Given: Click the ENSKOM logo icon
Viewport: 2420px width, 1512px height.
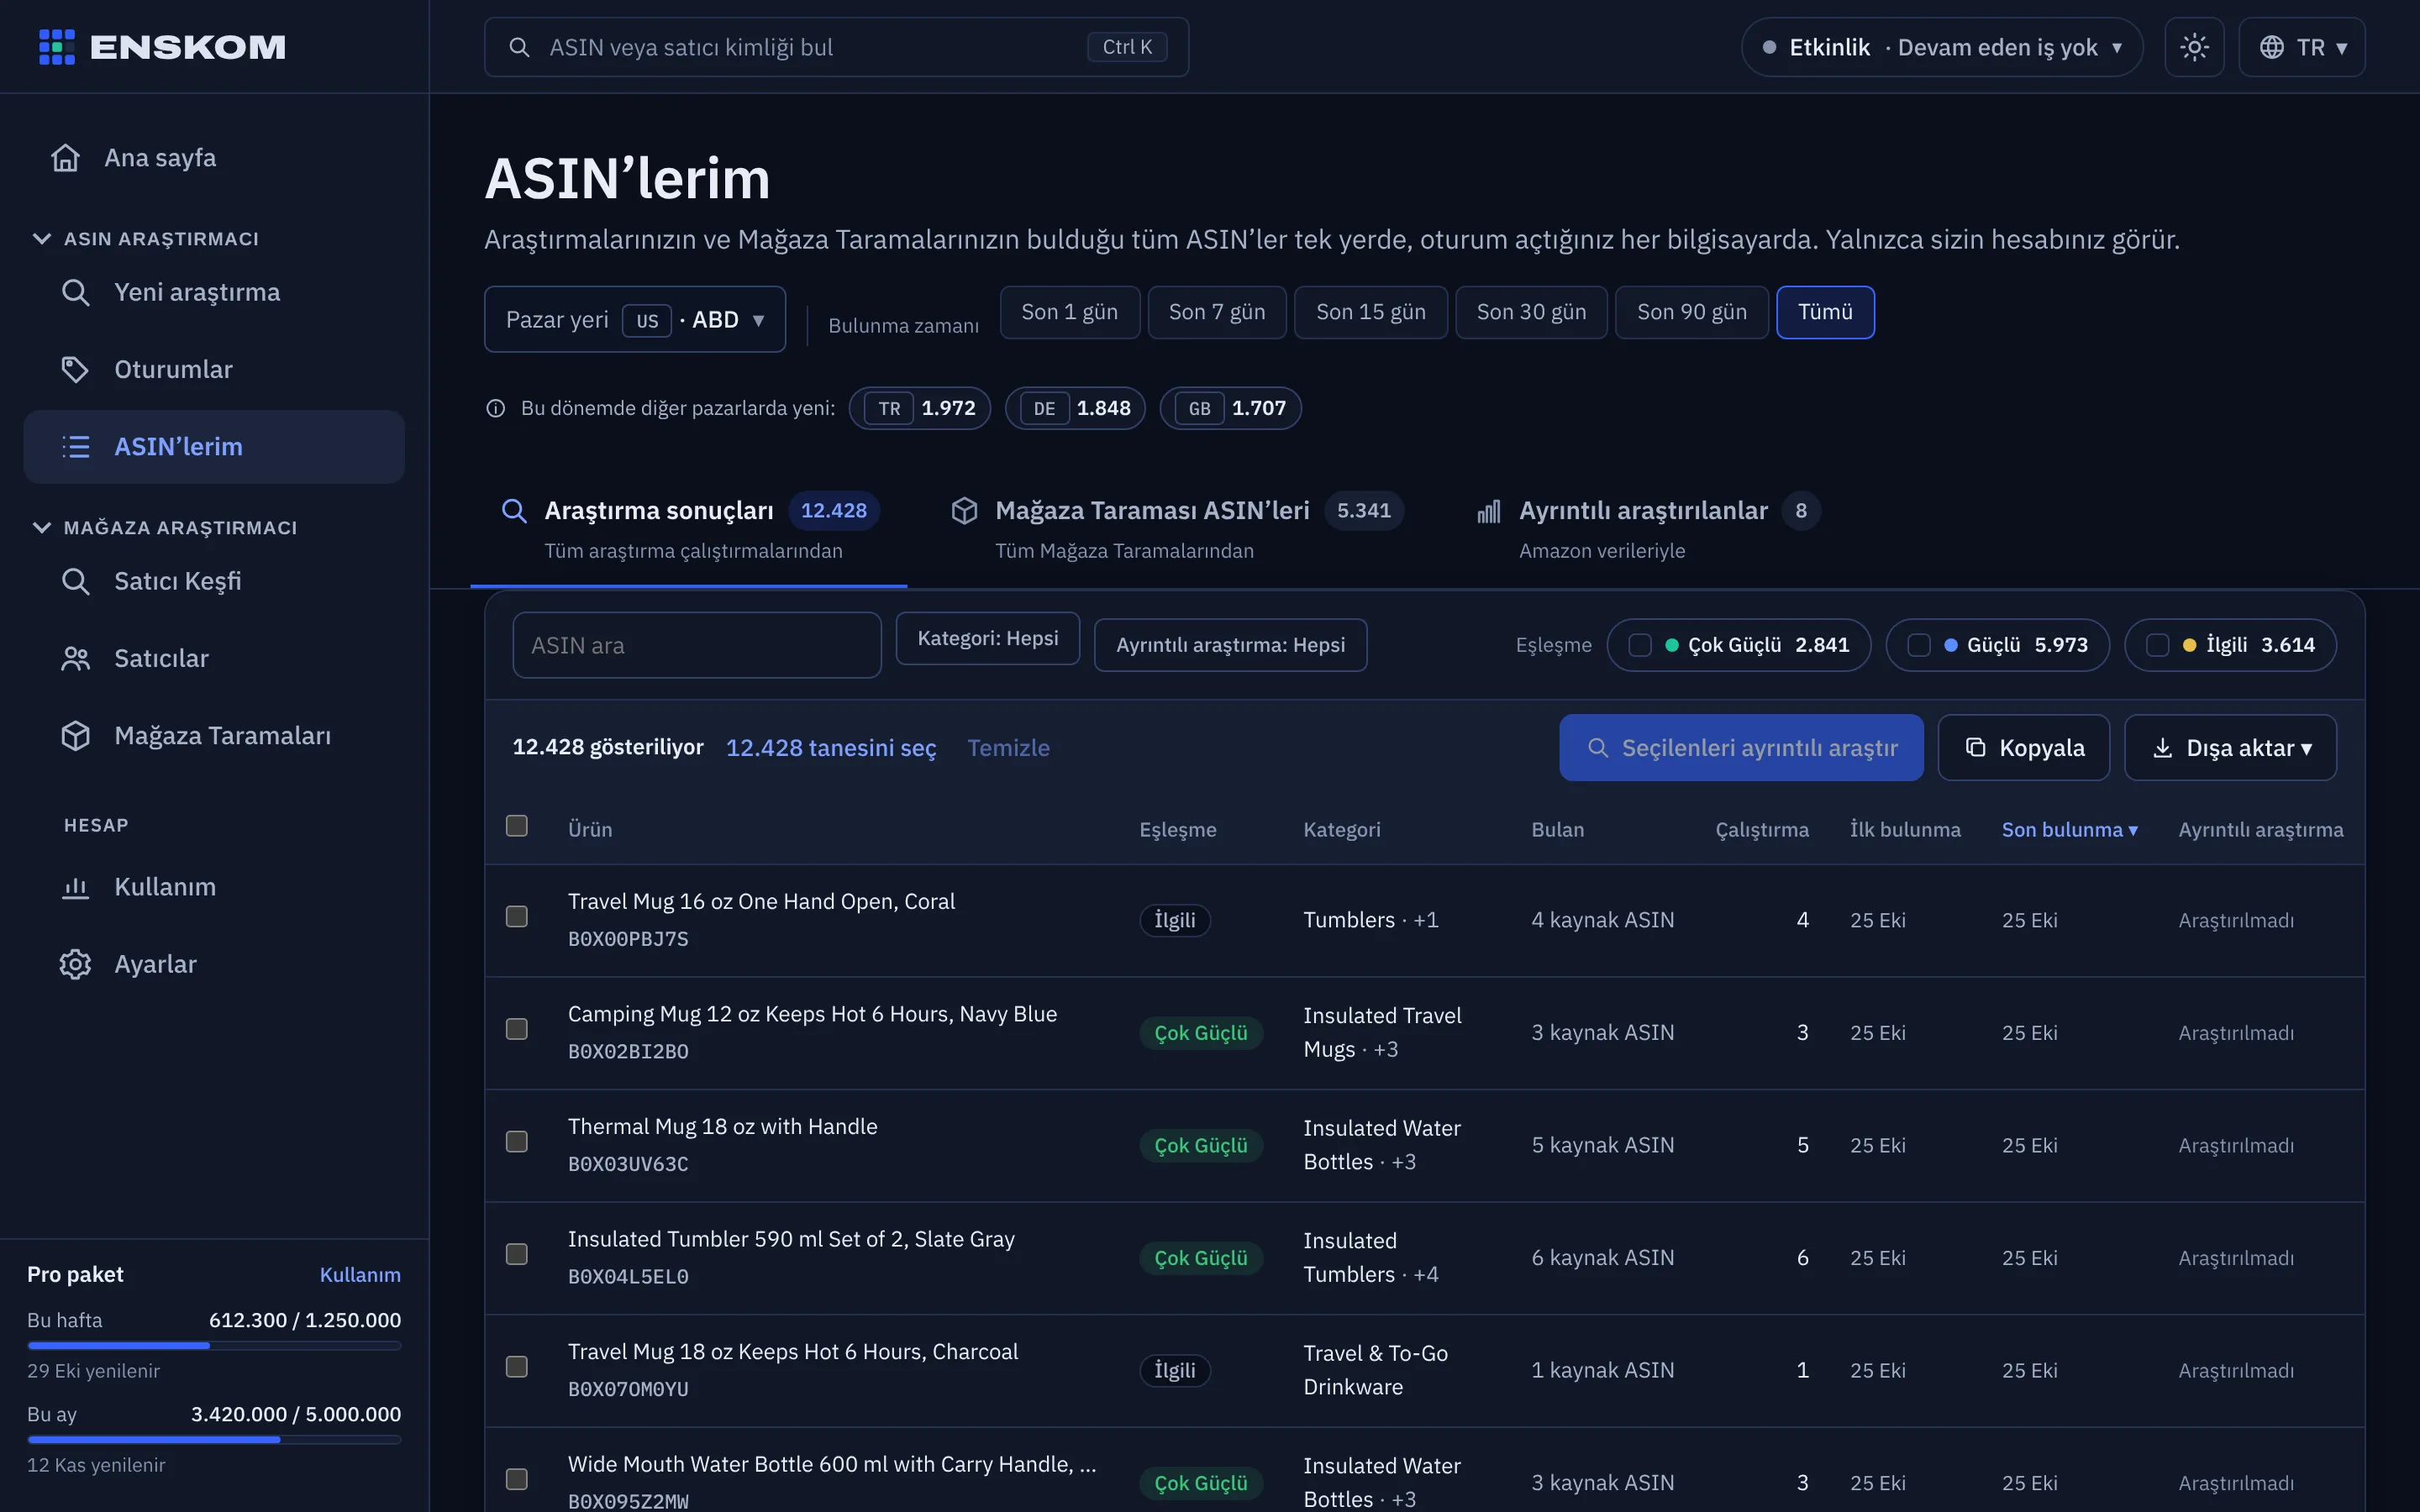Looking at the screenshot, I should point(57,47).
